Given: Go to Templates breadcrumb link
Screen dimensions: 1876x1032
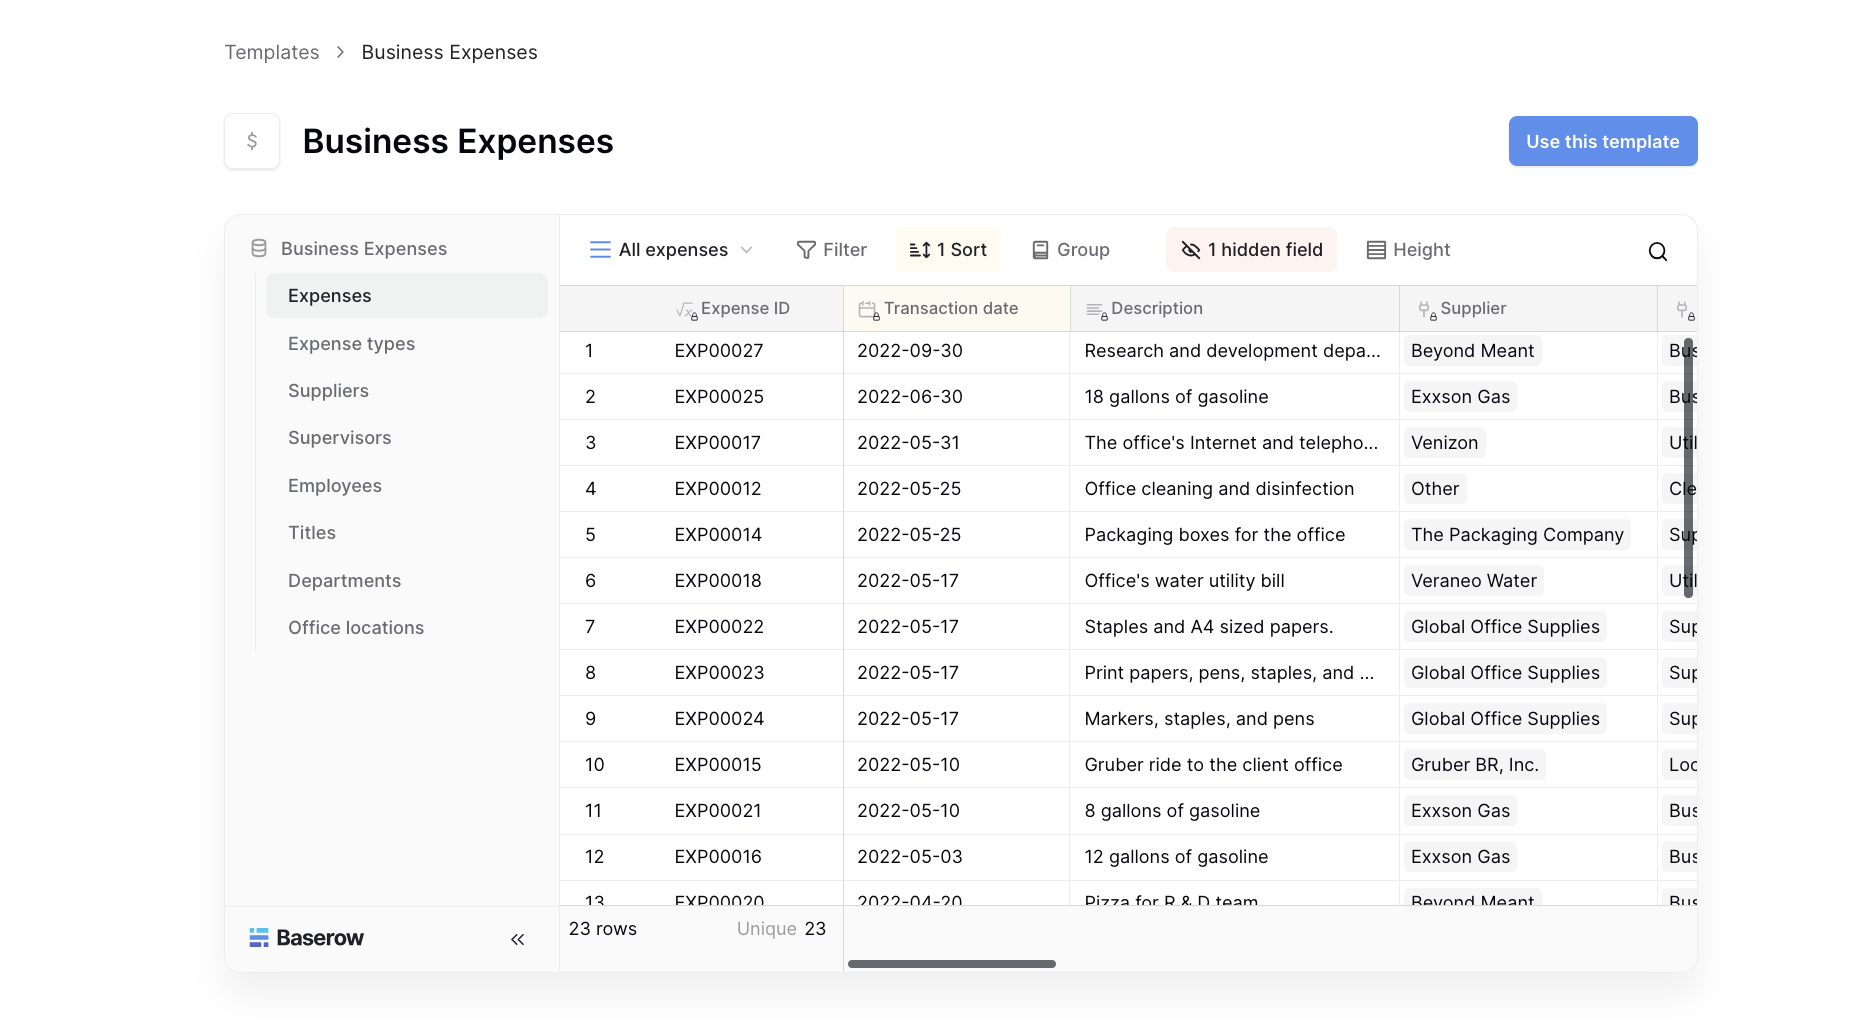Looking at the screenshot, I should point(272,52).
